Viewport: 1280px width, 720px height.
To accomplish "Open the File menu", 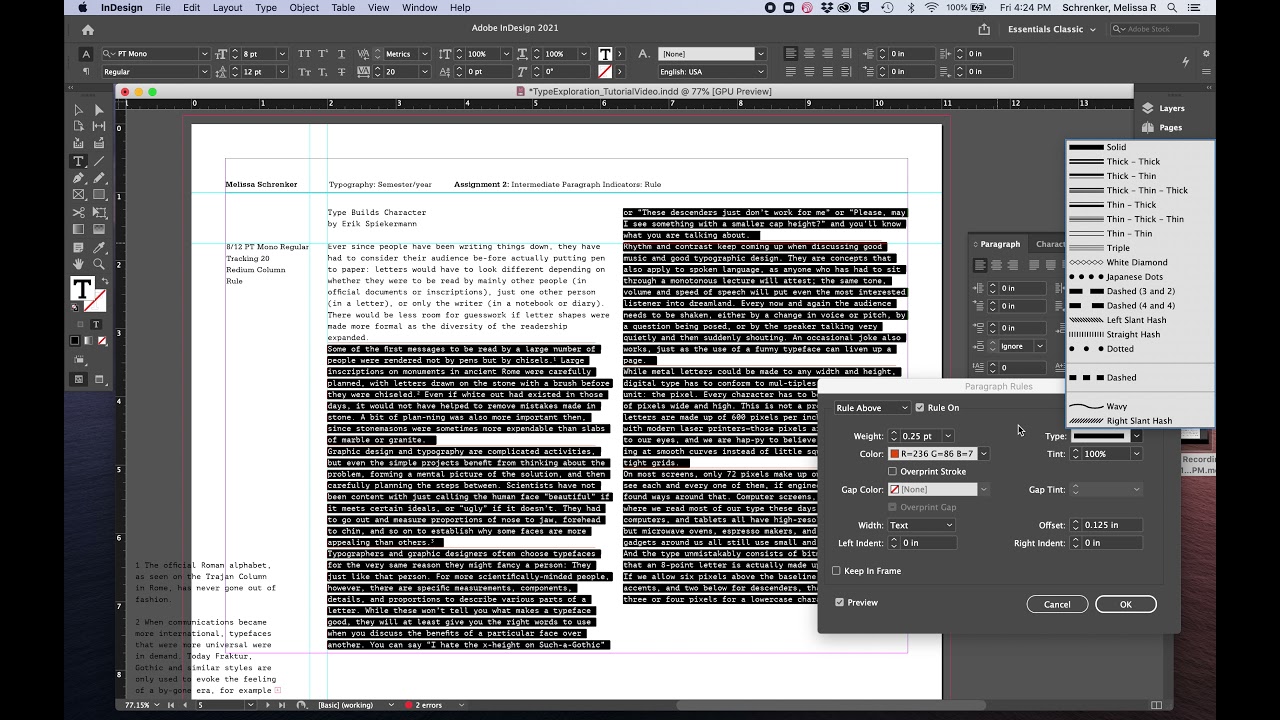I will tap(162, 7).
